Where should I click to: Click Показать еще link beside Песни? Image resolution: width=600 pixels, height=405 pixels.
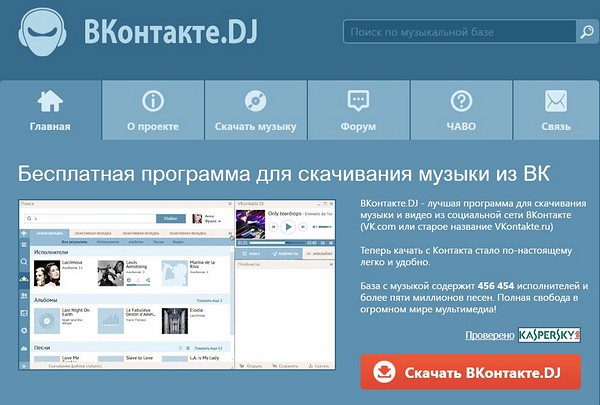209,348
